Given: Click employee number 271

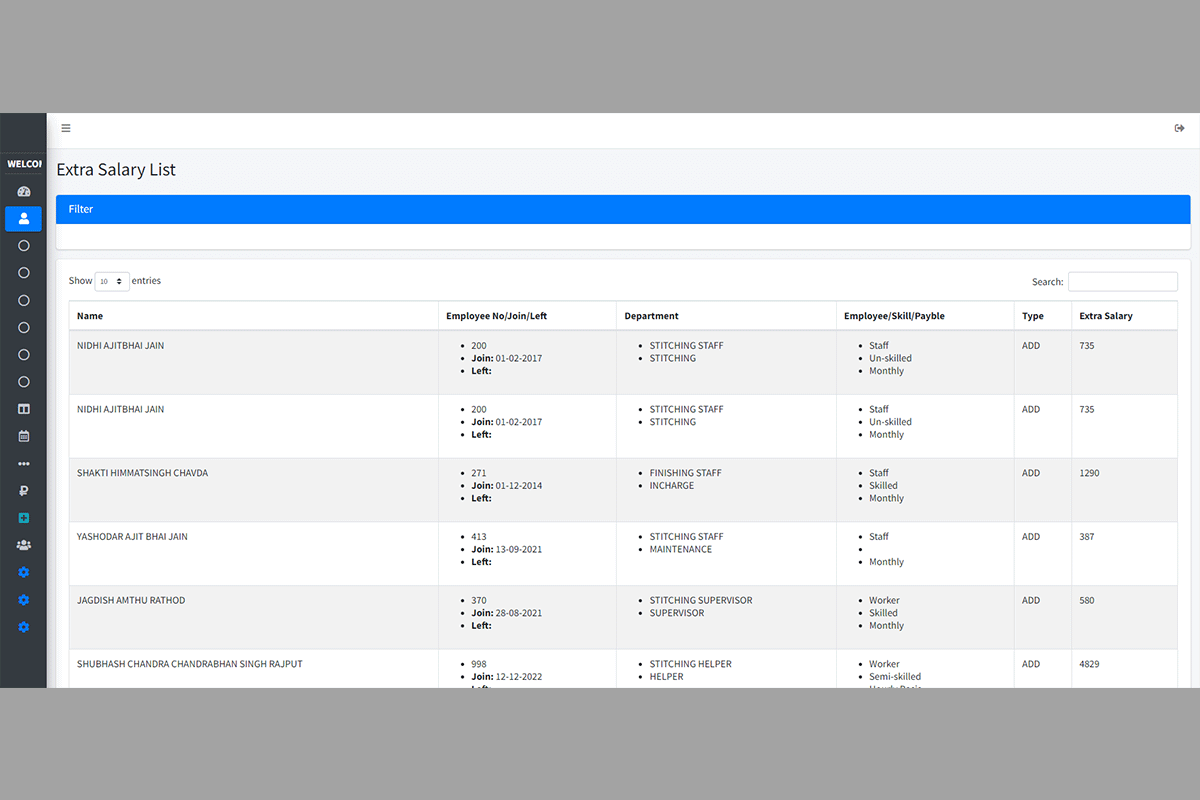Looking at the screenshot, I should (479, 473).
